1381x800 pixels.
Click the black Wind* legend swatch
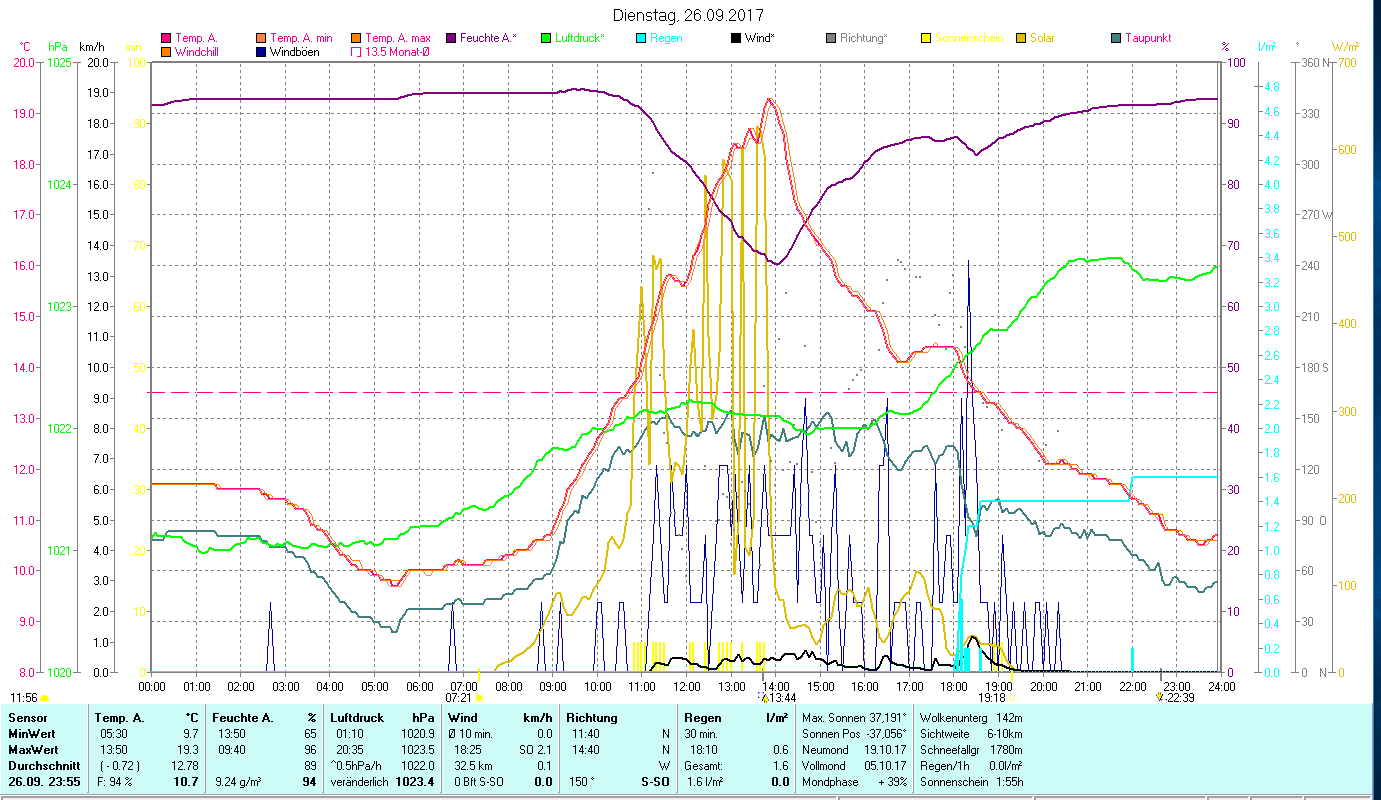(736, 39)
